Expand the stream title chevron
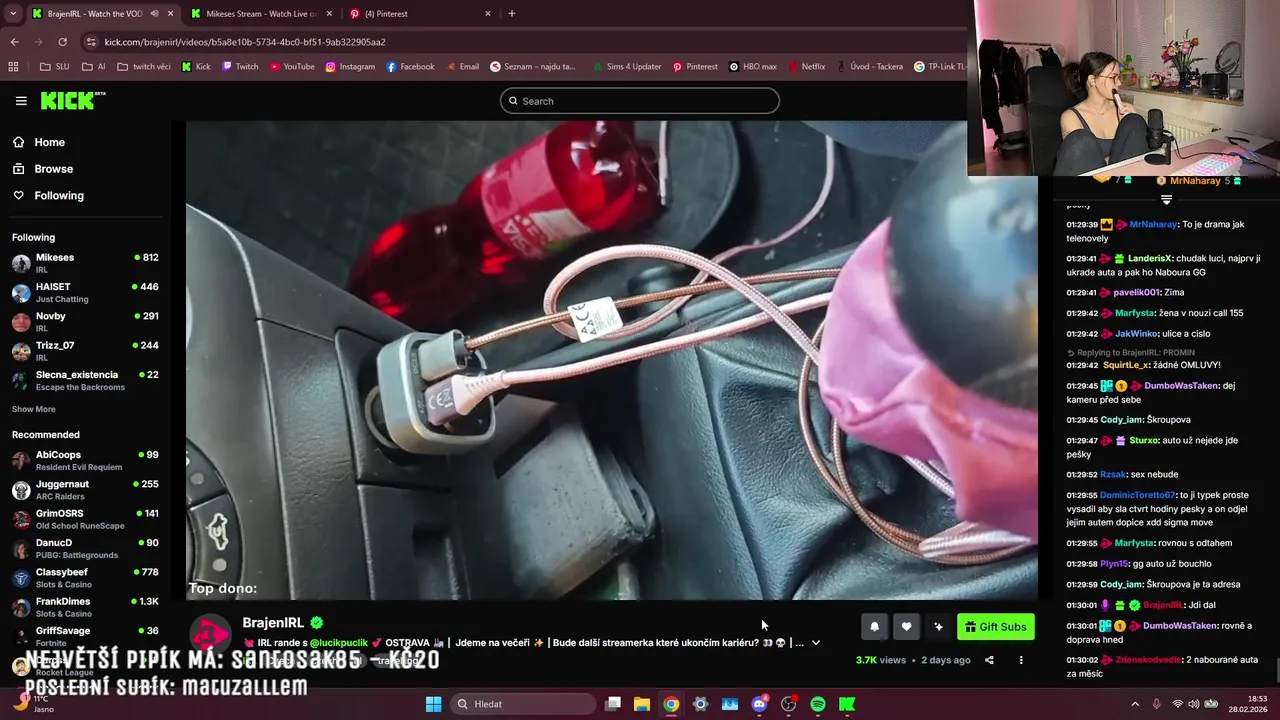The height and width of the screenshot is (720, 1280). 816,643
